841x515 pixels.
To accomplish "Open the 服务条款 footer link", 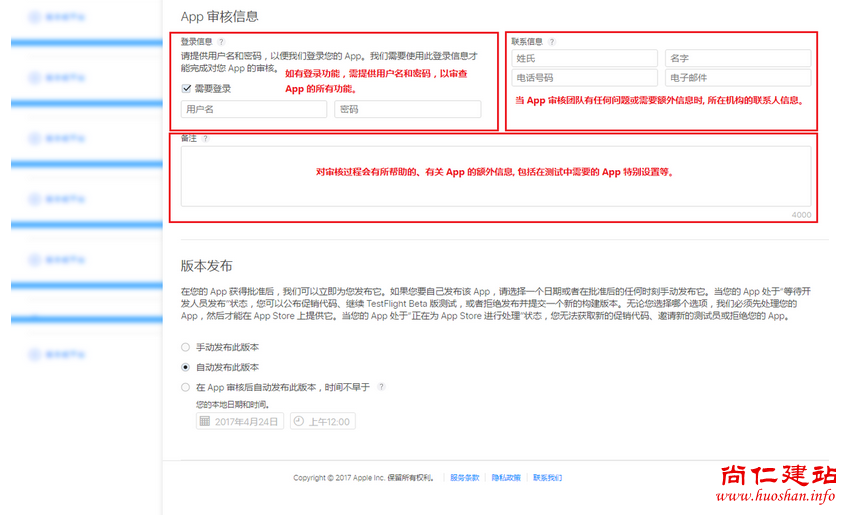I will point(464,478).
